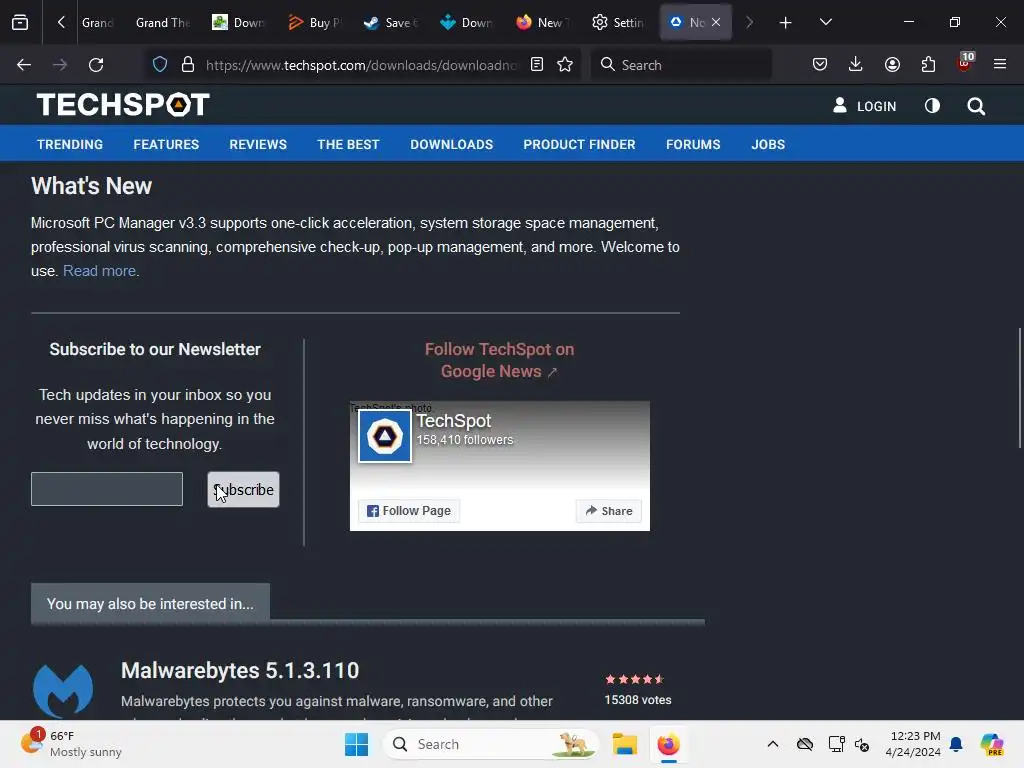Open the Downloads panel arrow
1024x768 pixels.
point(856,64)
